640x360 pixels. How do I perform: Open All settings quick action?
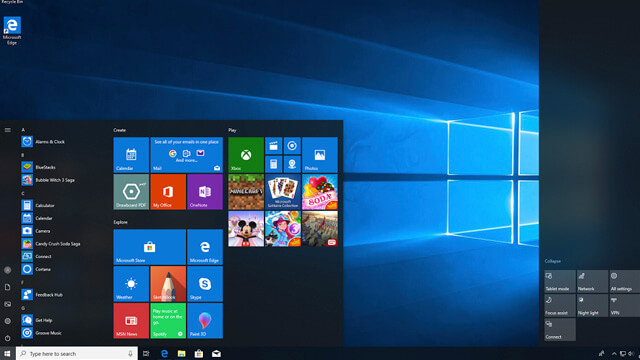pos(624,281)
